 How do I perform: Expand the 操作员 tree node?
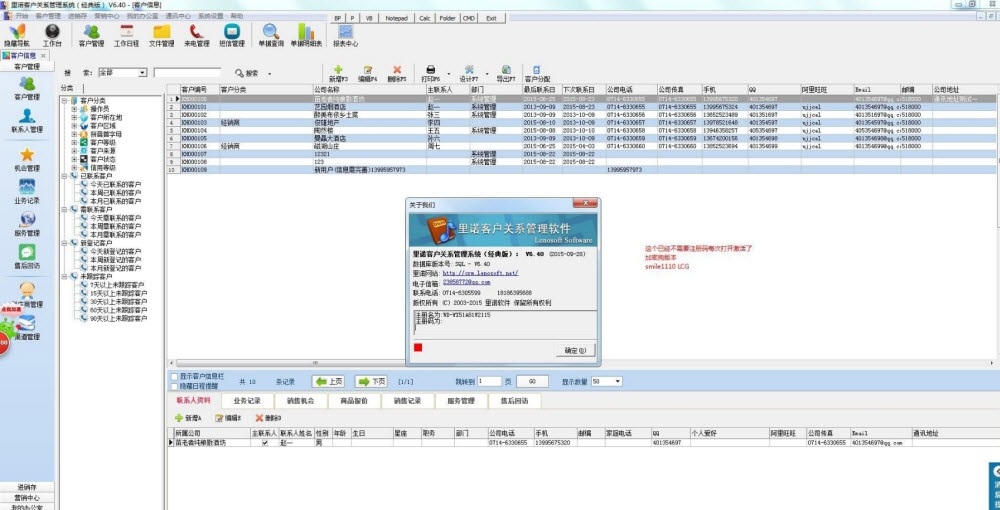tap(74, 109)
